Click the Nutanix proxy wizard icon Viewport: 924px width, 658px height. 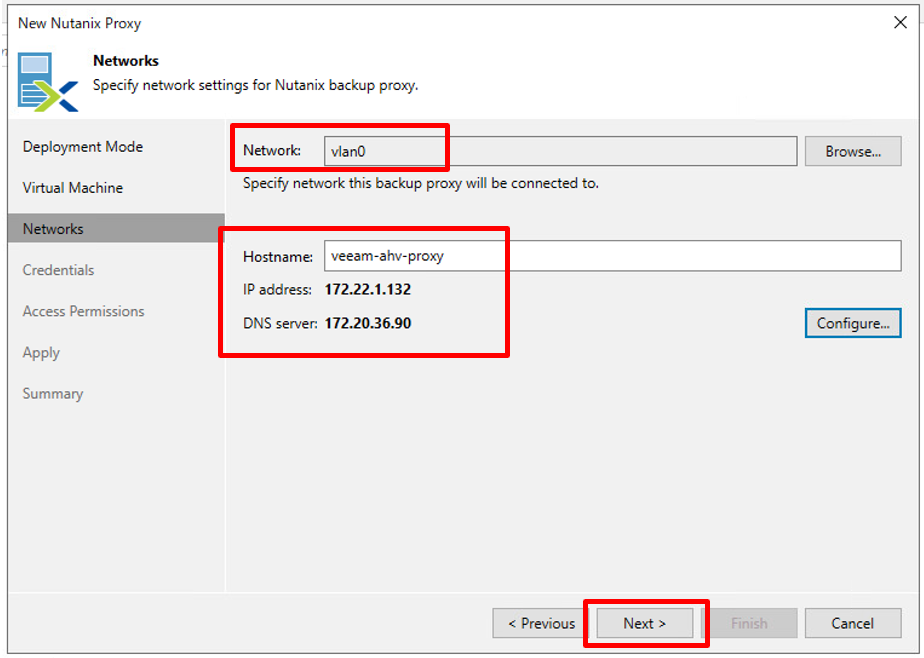[x=48, y=82]
